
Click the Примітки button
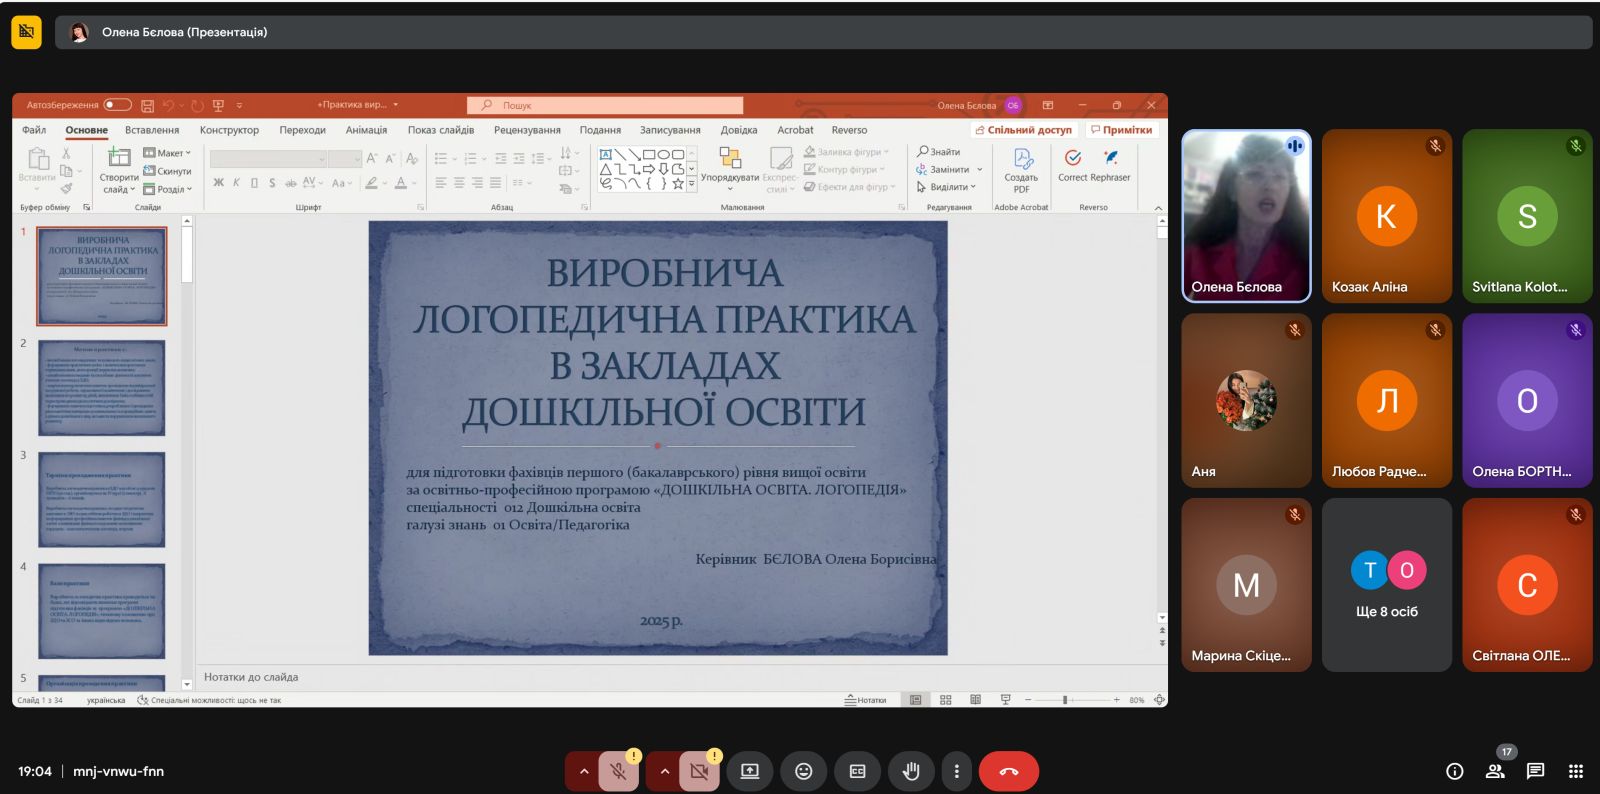coord(1121,130)
